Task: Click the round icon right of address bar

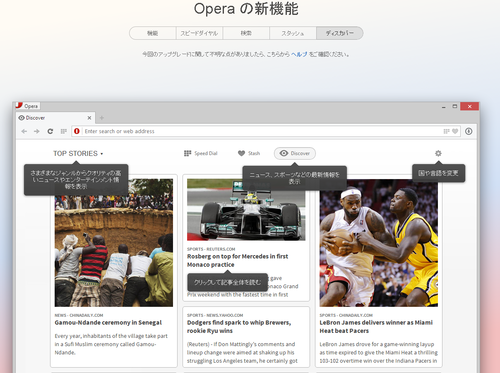Action: pos(469,131)
